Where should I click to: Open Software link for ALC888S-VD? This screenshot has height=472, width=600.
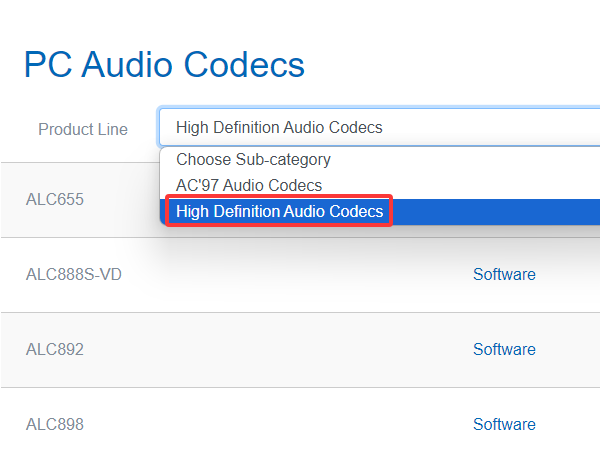504,274
